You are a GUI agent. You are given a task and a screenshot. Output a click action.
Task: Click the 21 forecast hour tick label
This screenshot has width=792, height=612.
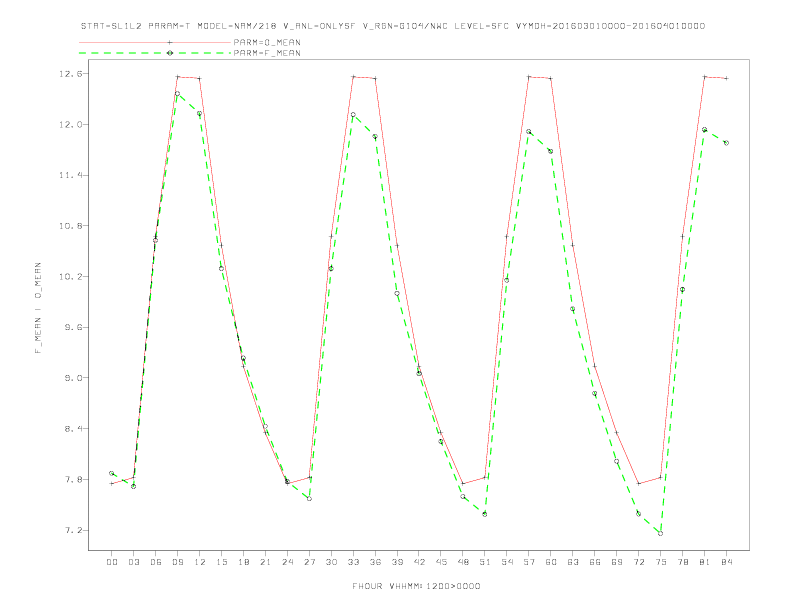click(x=265, y=562)
